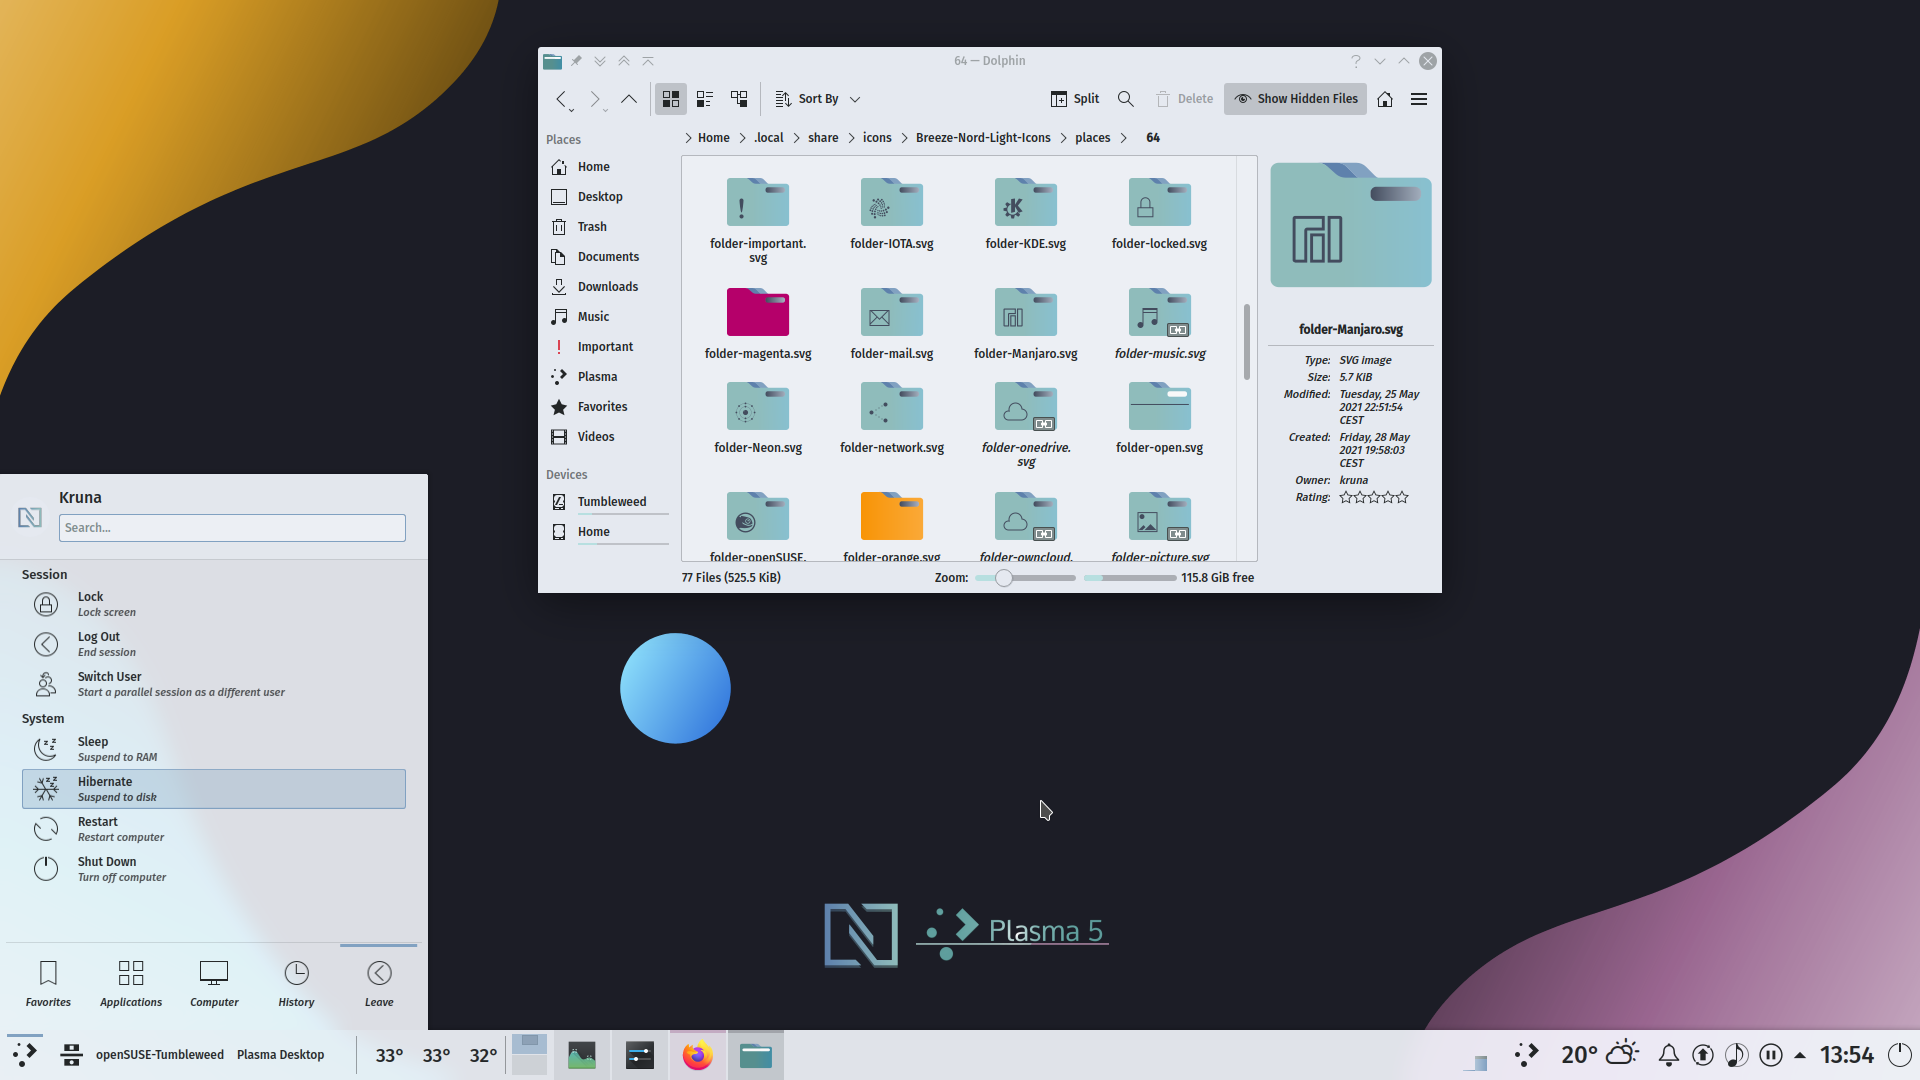1920x1080 pixels.
Task: Click the 13:54 clock
Action: [1846, 1055]
